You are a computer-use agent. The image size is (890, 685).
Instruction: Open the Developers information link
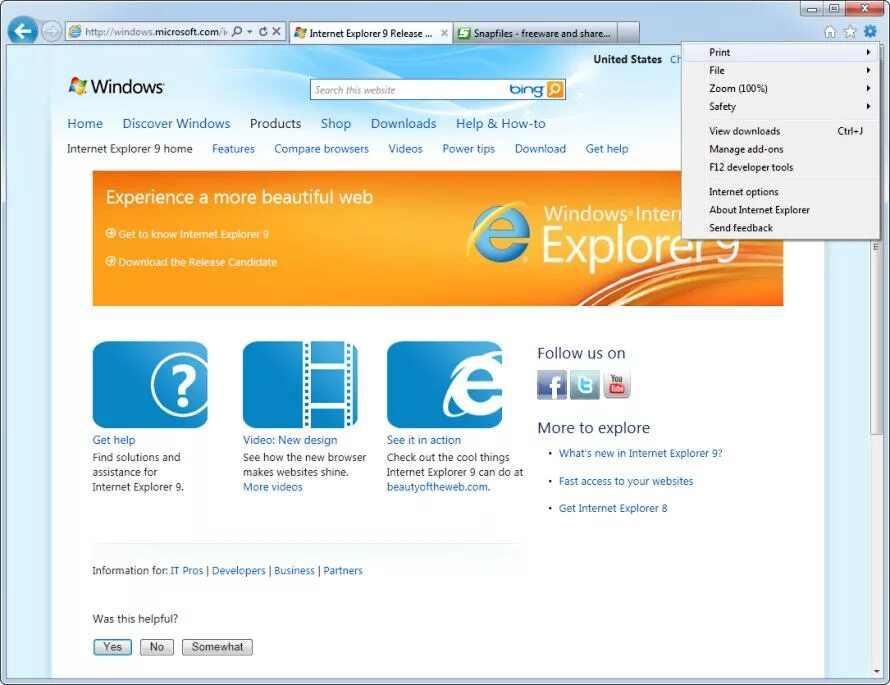click(x=238, y=571)
